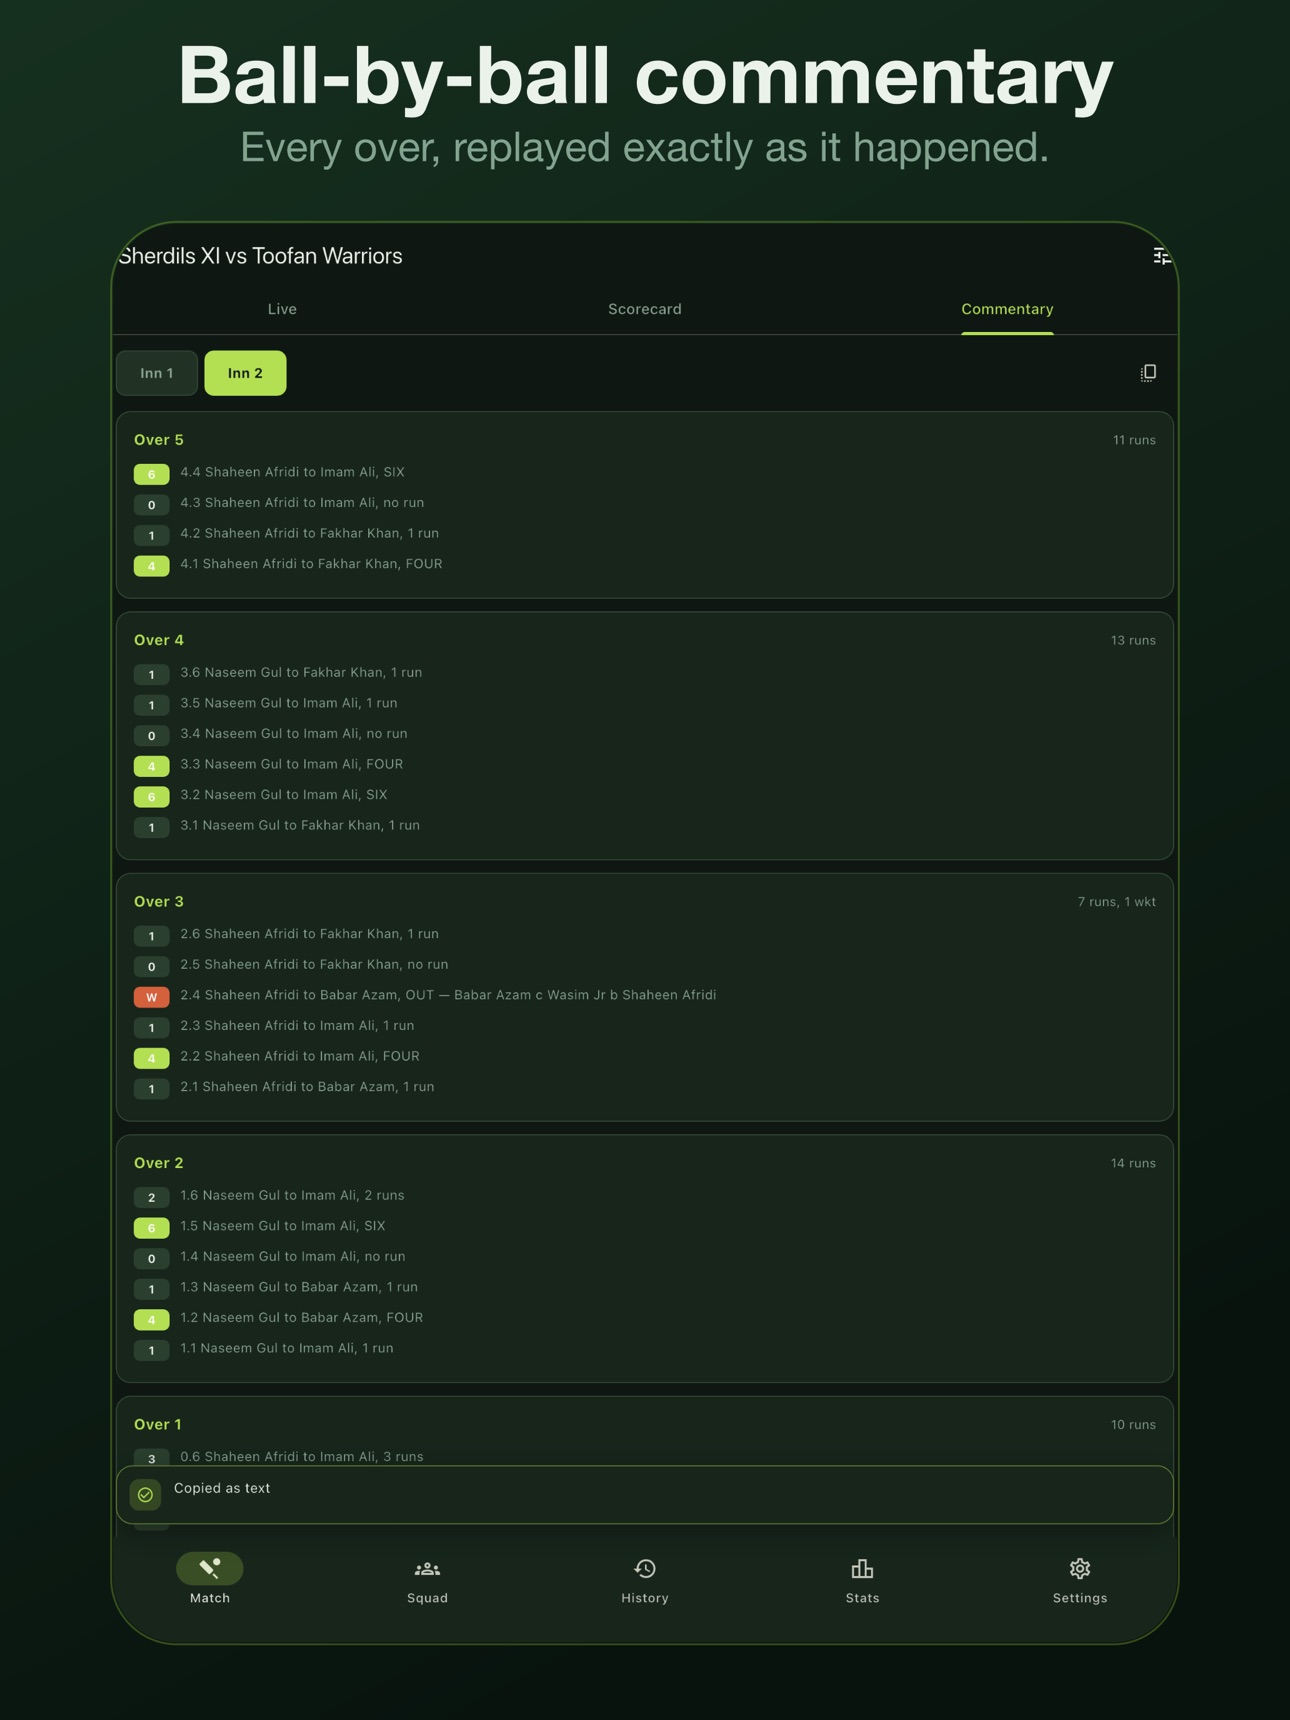This screenshot has height=1720, width=1290.
Task: Tap the 3 badge for ball 0.6
Action: click(x=152, y=1457)
